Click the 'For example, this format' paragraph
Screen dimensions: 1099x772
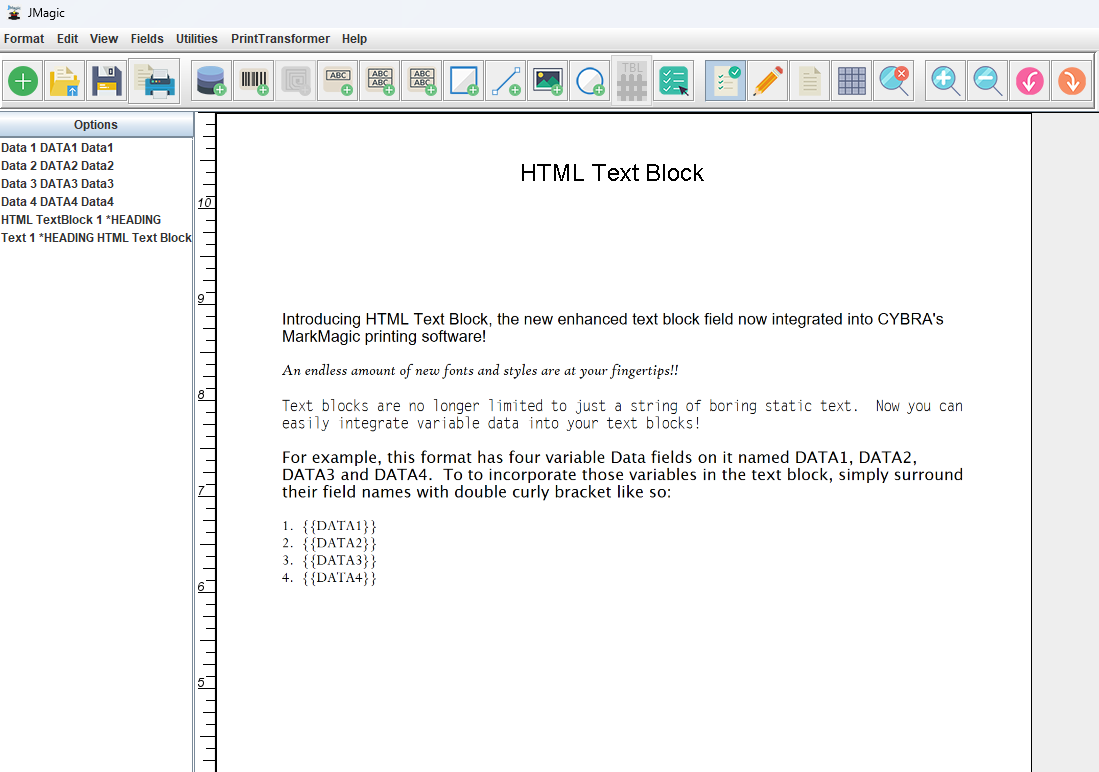[622, 475]
